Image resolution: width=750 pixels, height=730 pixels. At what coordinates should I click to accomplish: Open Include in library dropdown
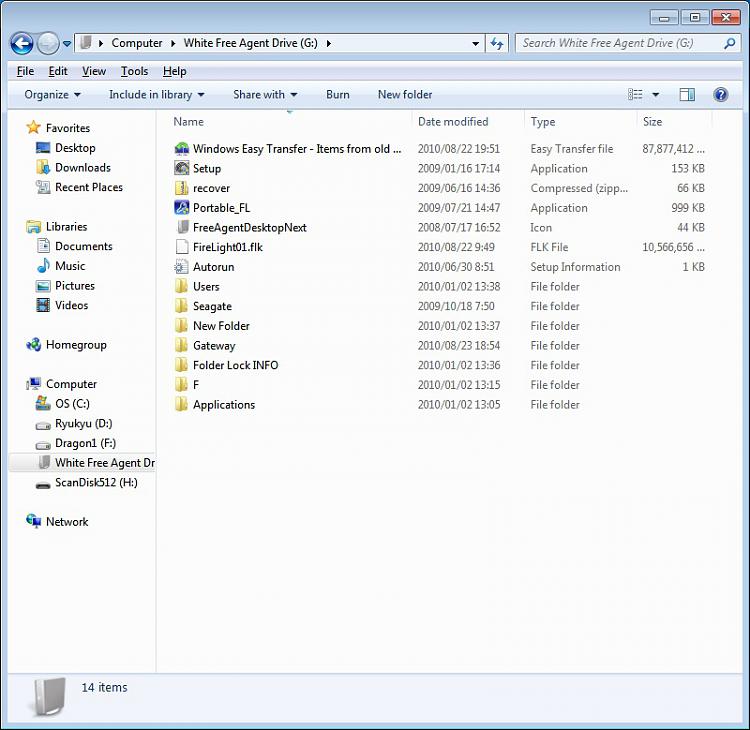click(156, 95)
